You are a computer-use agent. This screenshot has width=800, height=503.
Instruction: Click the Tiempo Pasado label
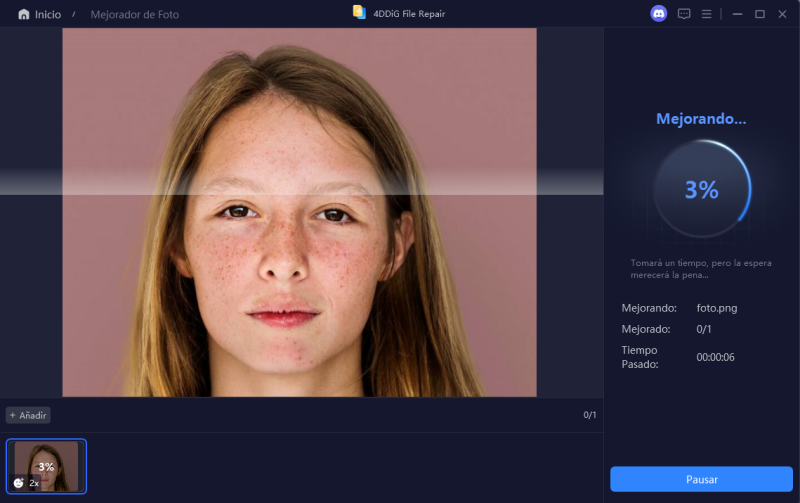[x=640, y=357]
